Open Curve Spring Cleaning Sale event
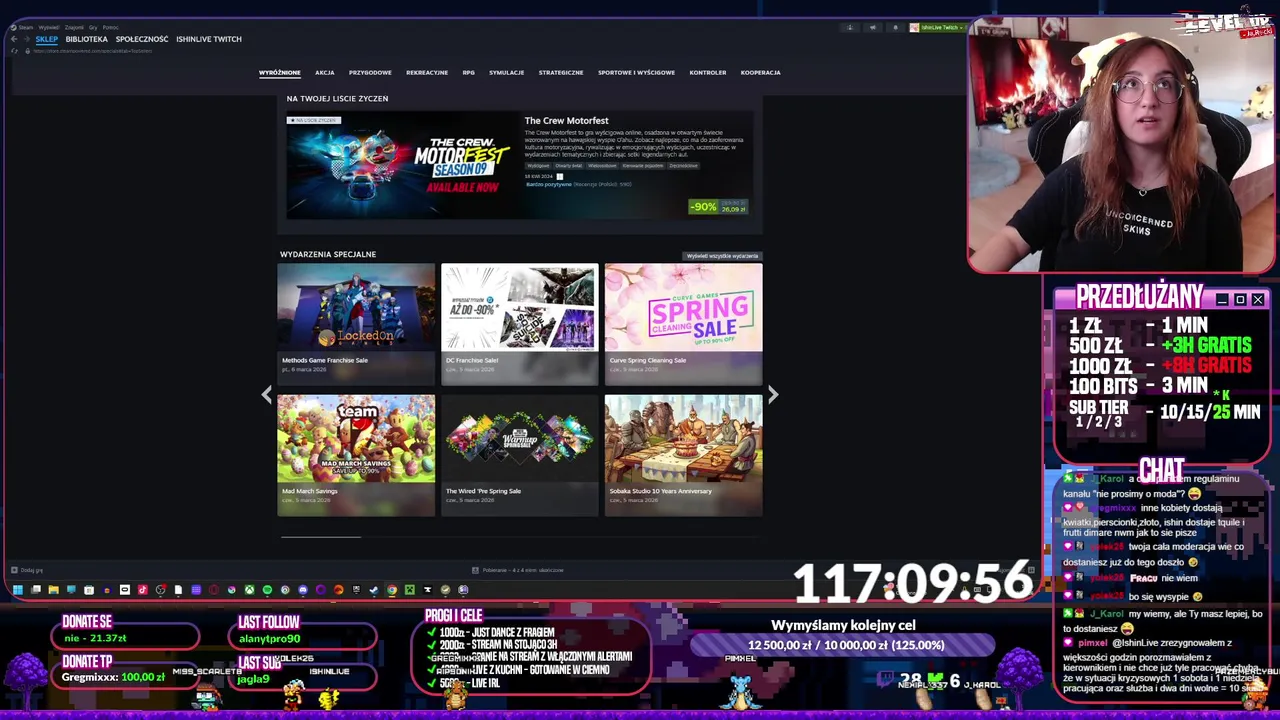 coord(683,323)
